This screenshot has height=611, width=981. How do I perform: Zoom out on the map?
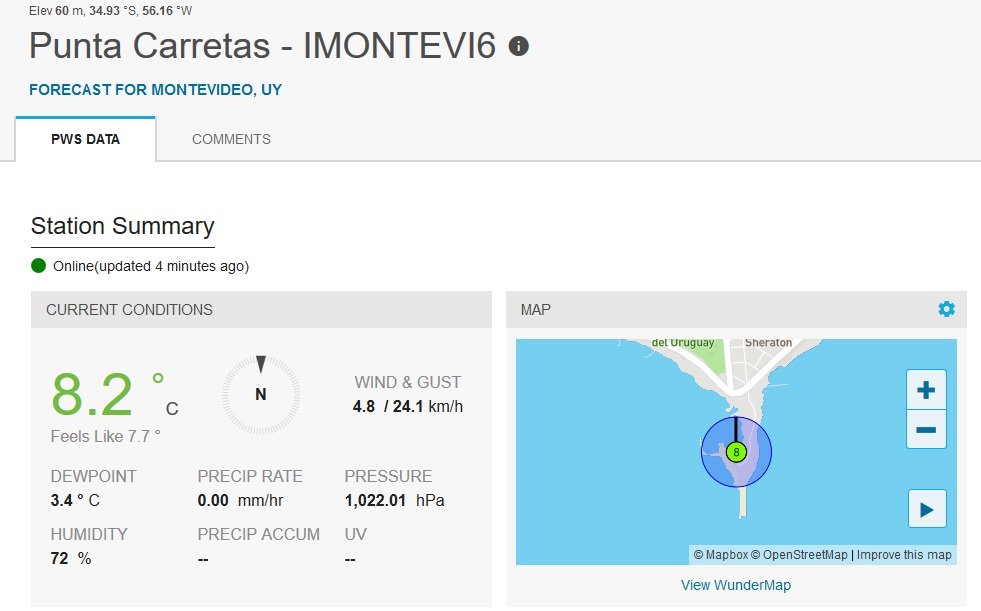point(926,430)
